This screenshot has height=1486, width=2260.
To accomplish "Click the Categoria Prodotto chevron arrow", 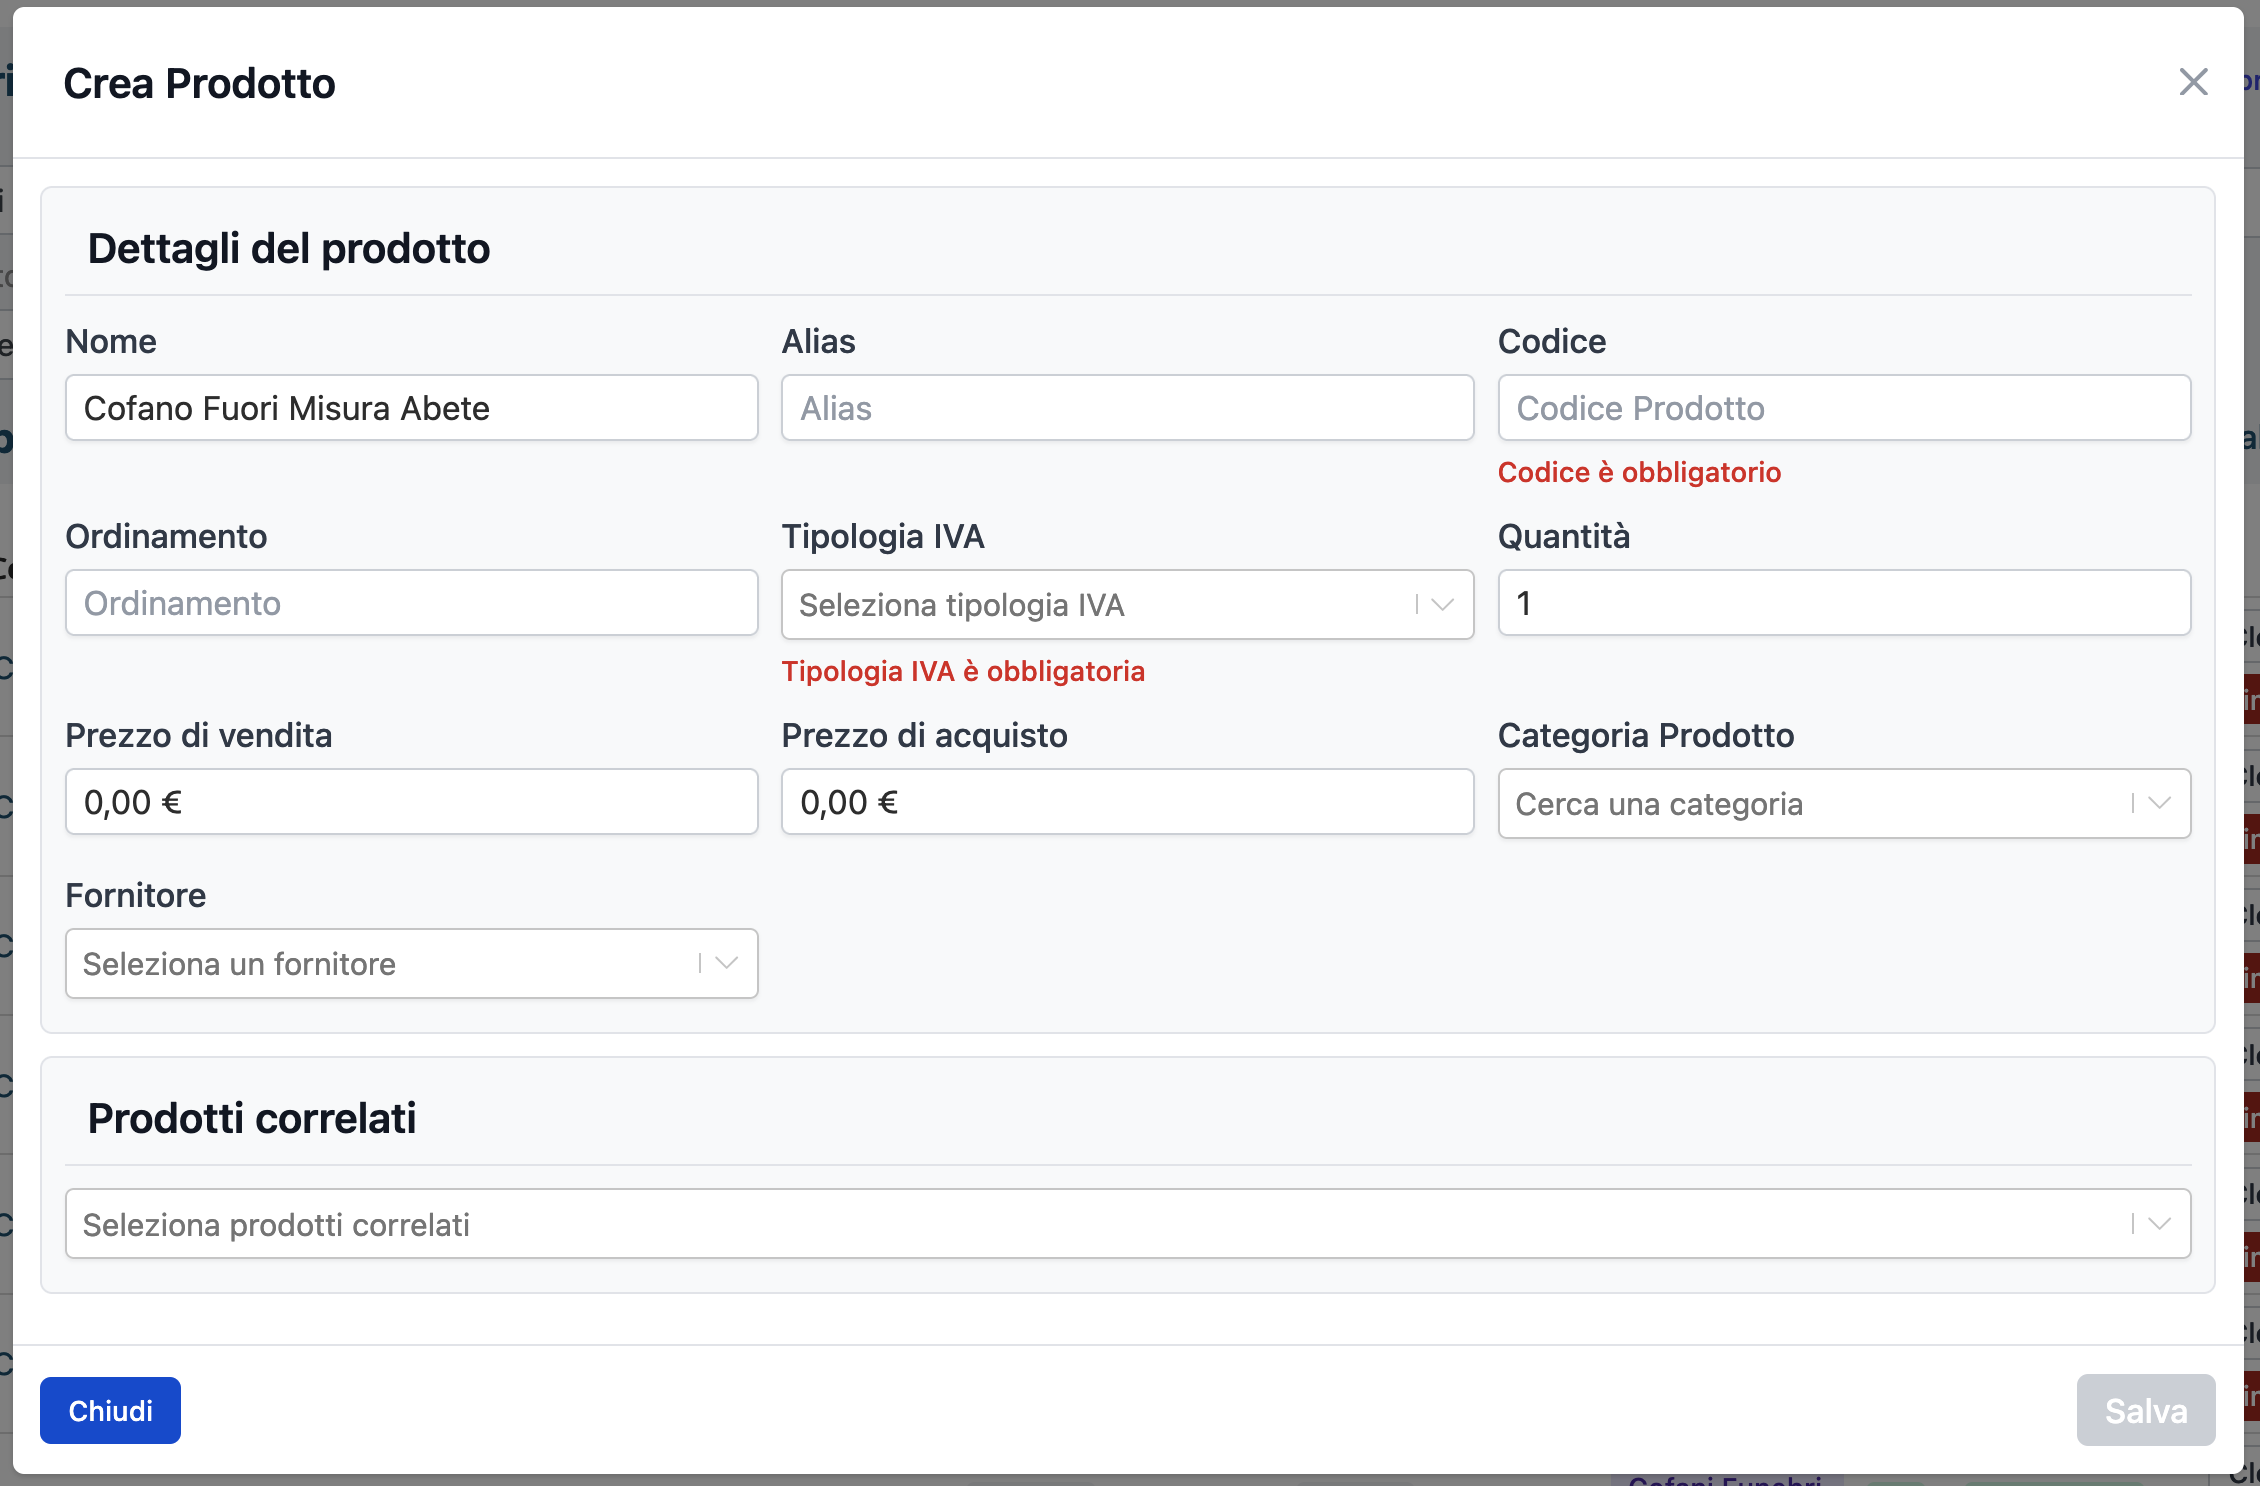I will point(2159,803).
